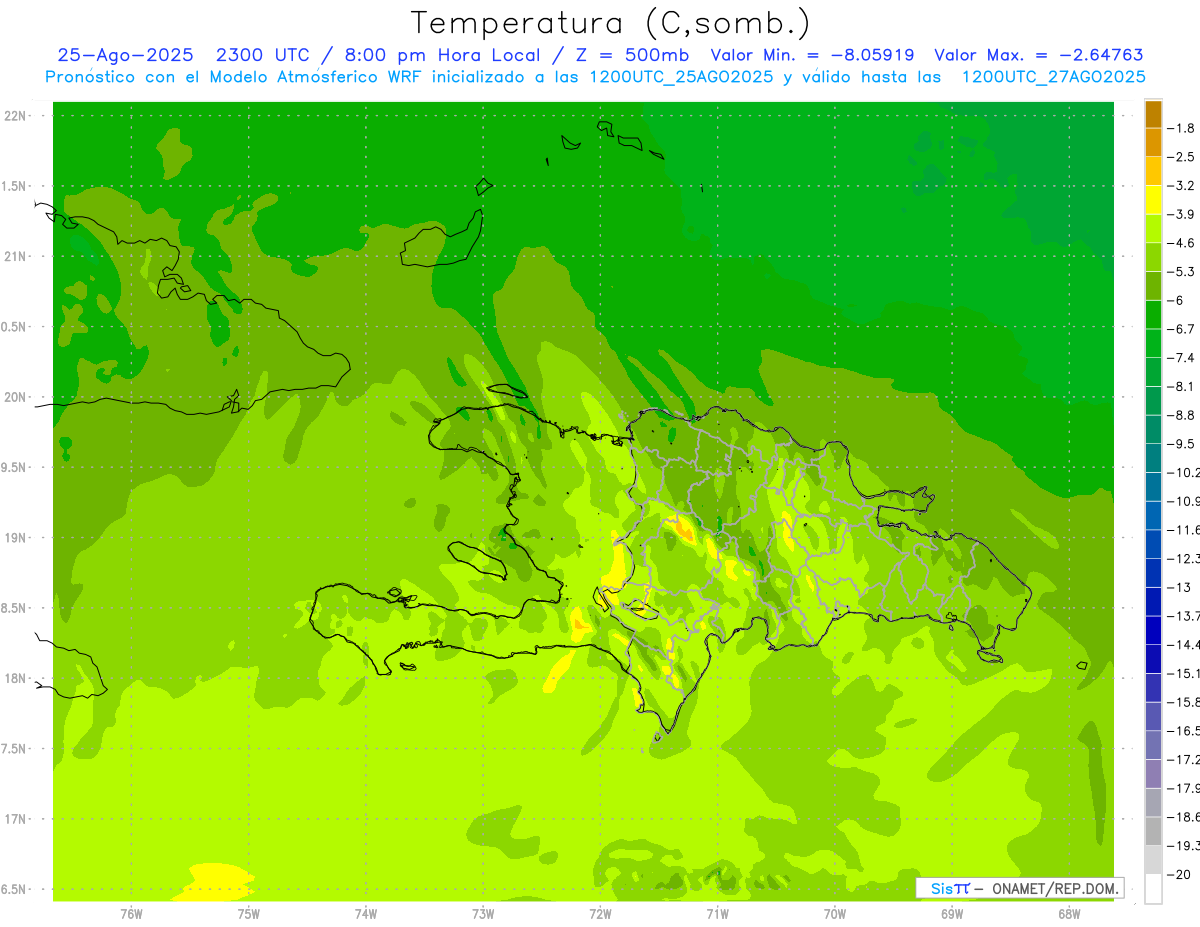Click the title "Temperatura (C,somb.)"

[611, 23]
